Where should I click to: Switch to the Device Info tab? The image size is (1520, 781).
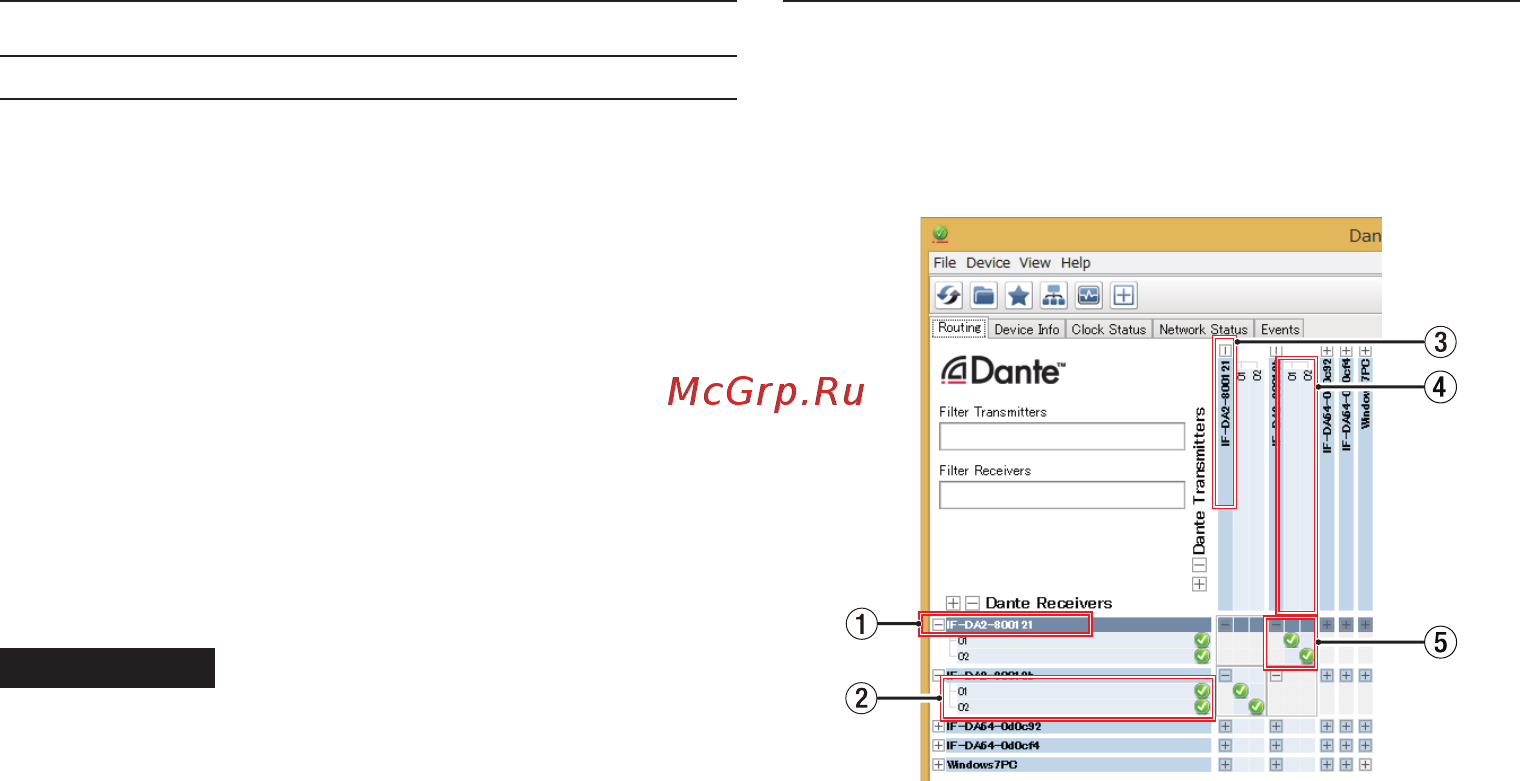coord(1027,329)
